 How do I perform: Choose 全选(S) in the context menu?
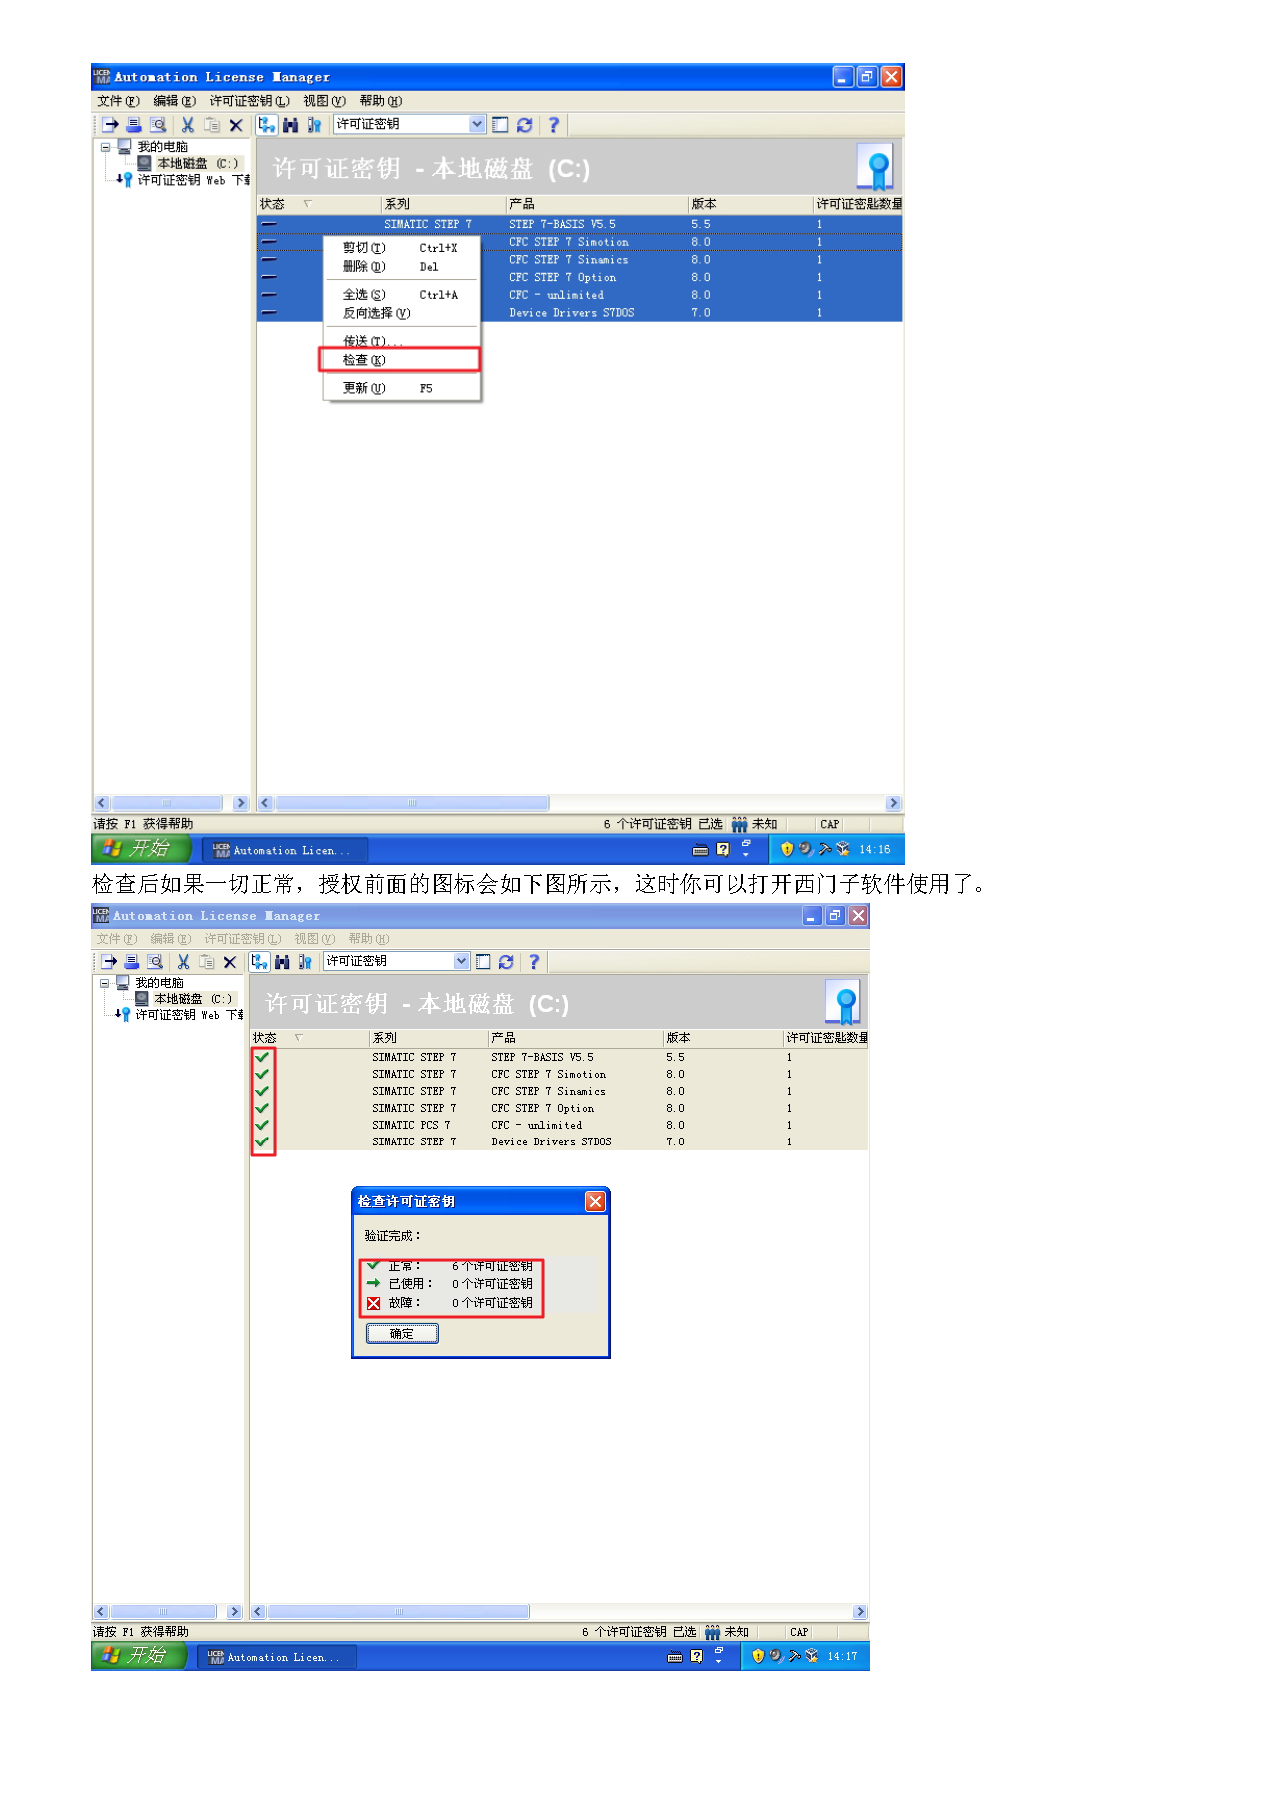coord(400,295)
